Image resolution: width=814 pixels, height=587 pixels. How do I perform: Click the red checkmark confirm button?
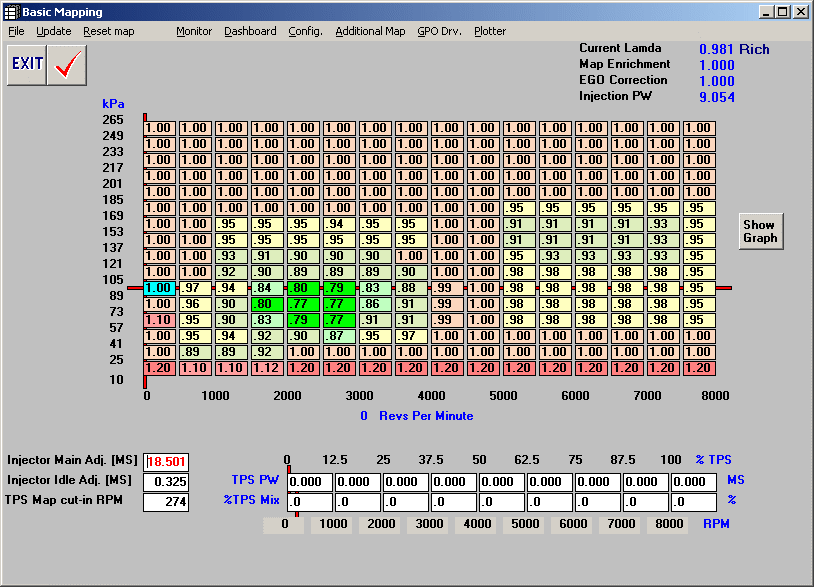click(67, 65)
